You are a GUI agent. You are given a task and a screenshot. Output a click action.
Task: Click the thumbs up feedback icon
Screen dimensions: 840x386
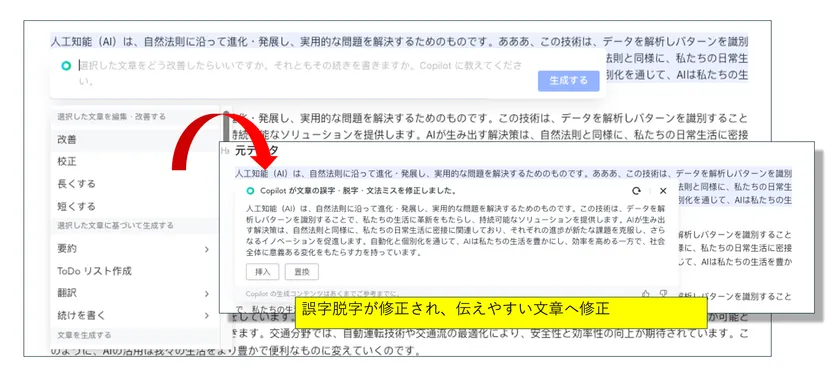pyautogui.click(x=646, y=294)
